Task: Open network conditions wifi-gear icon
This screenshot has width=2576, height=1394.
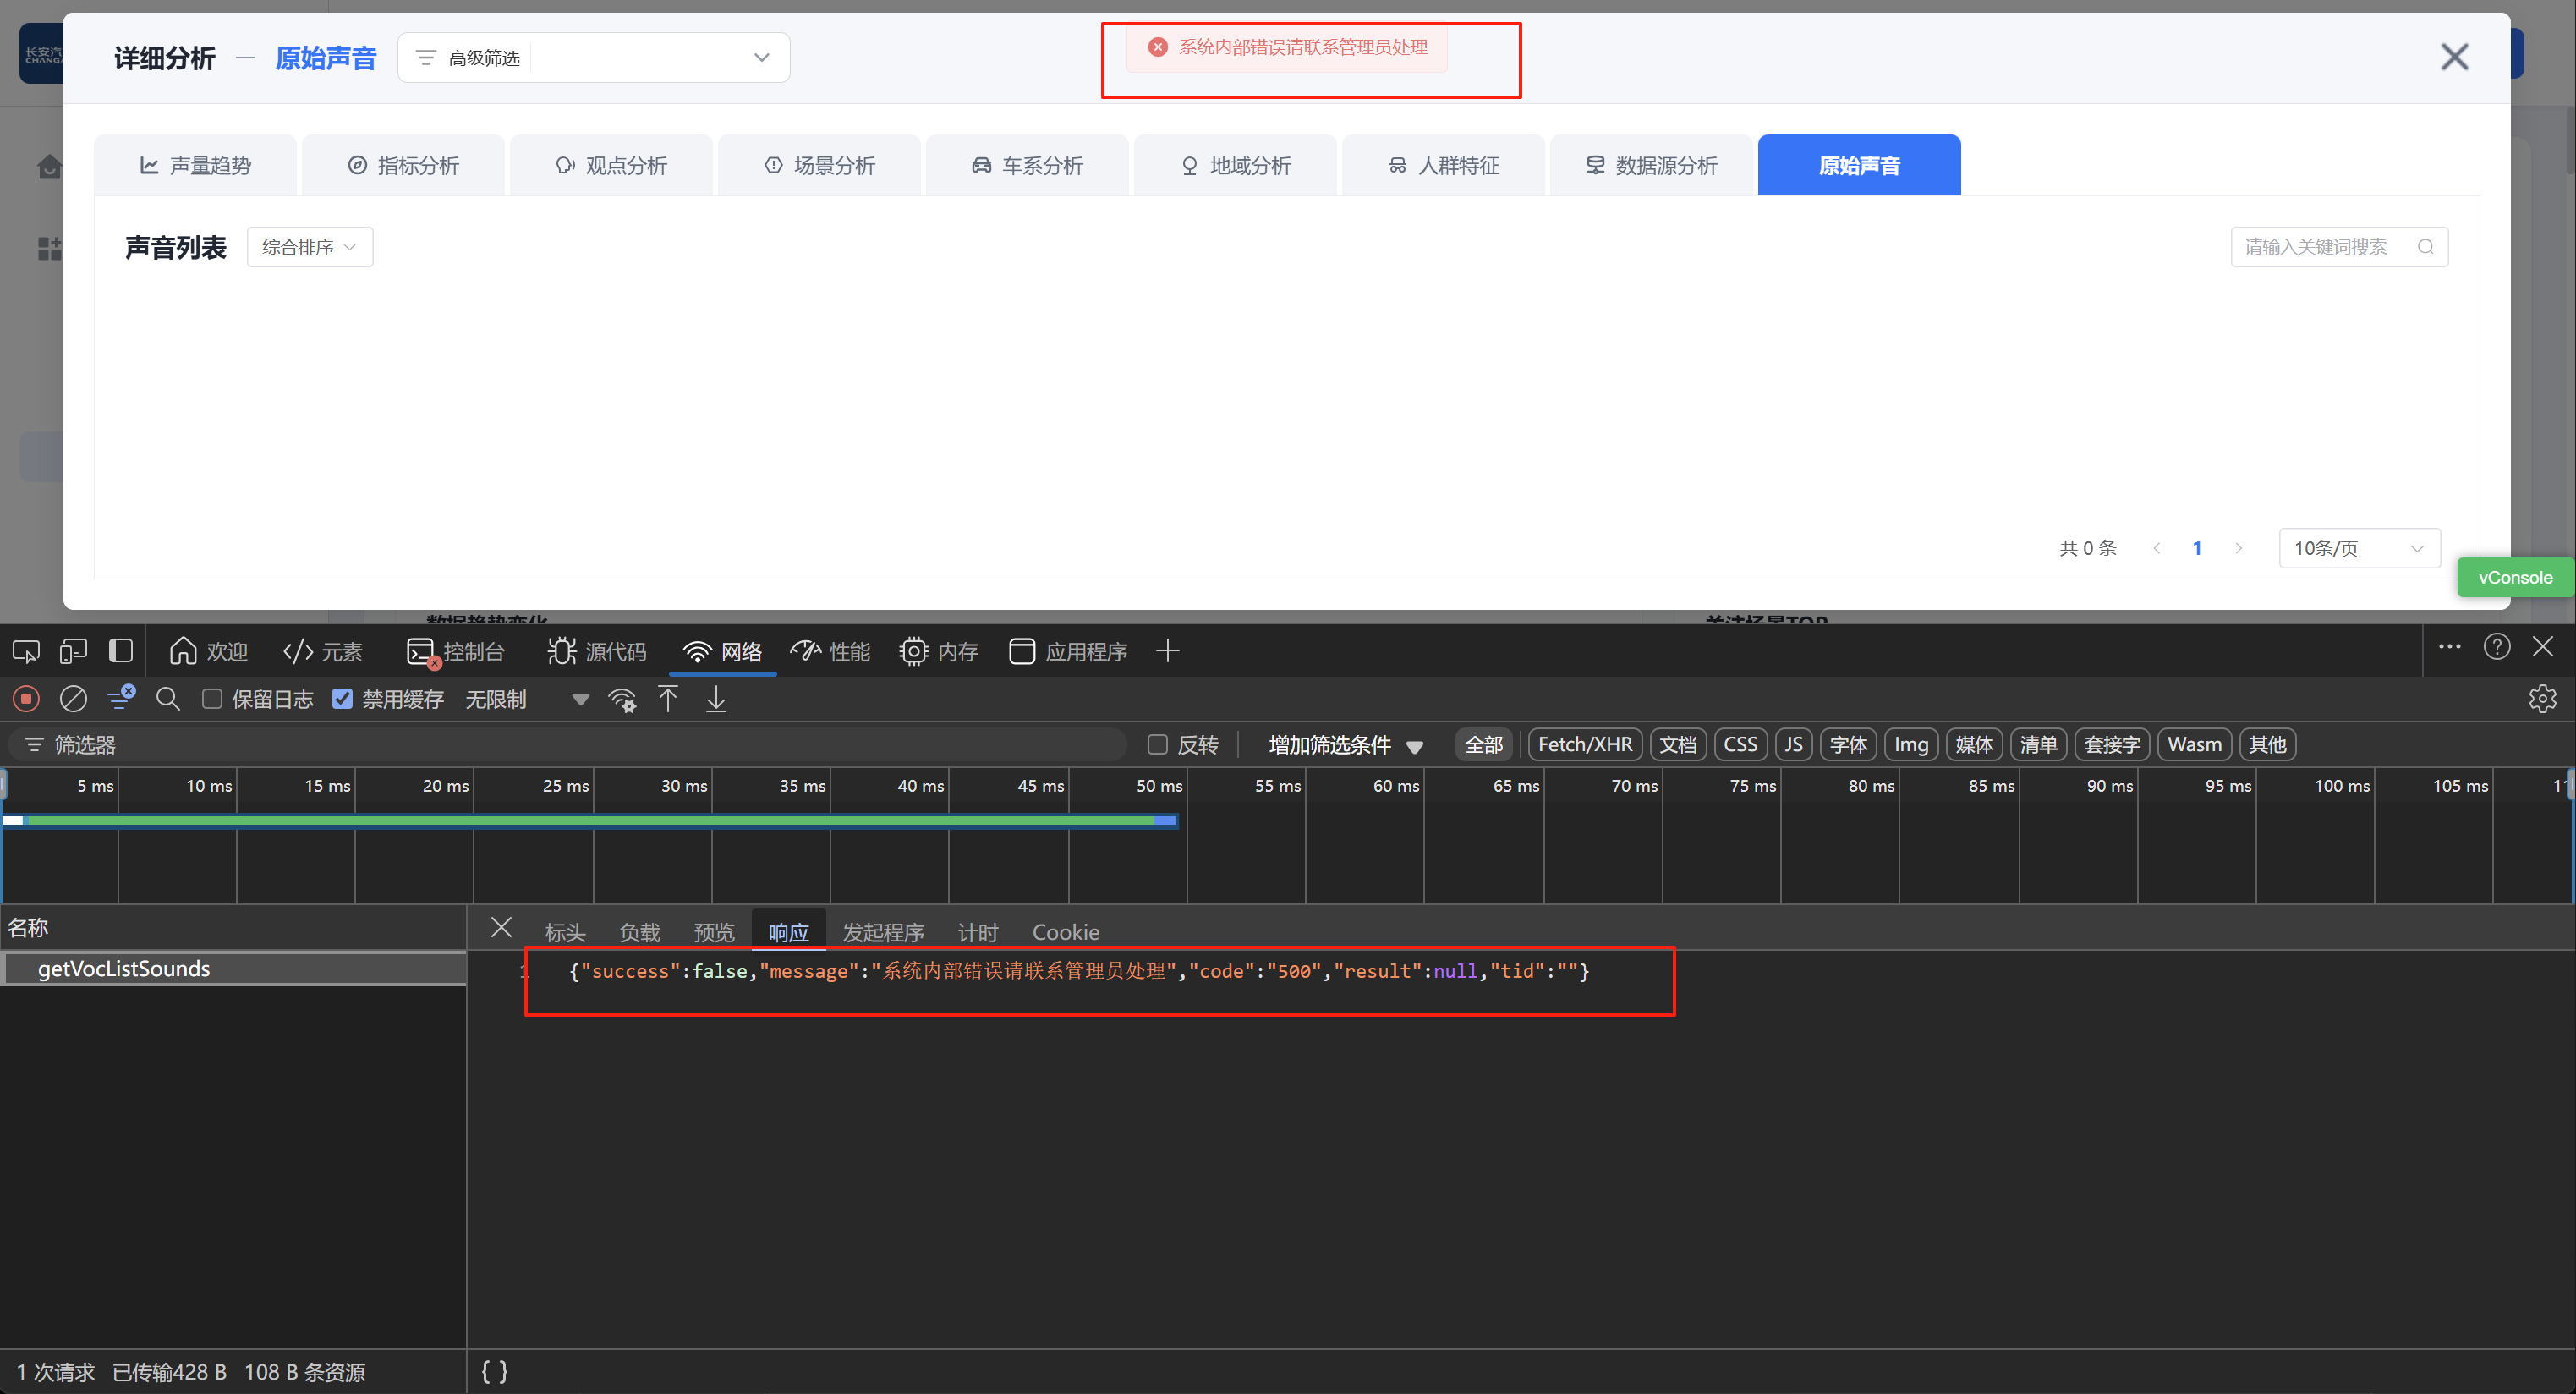Action: pyautogui.click(x=622, y=700)
